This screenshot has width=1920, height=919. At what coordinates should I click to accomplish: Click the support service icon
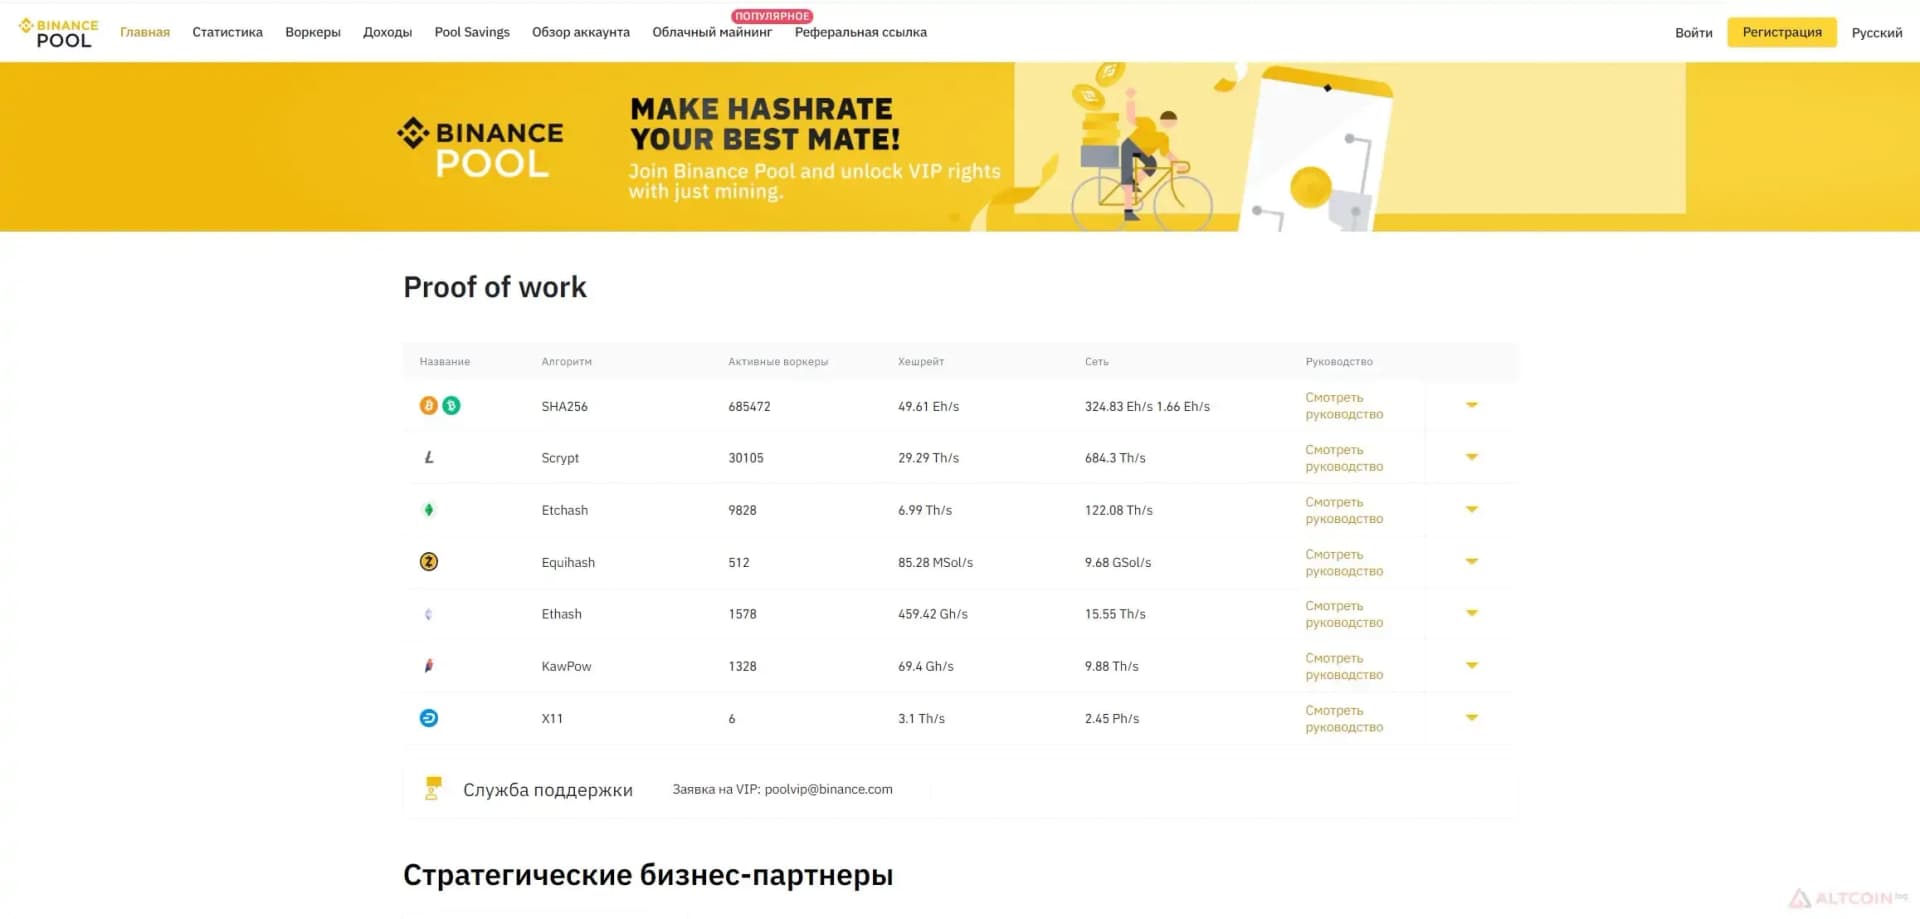433,789
